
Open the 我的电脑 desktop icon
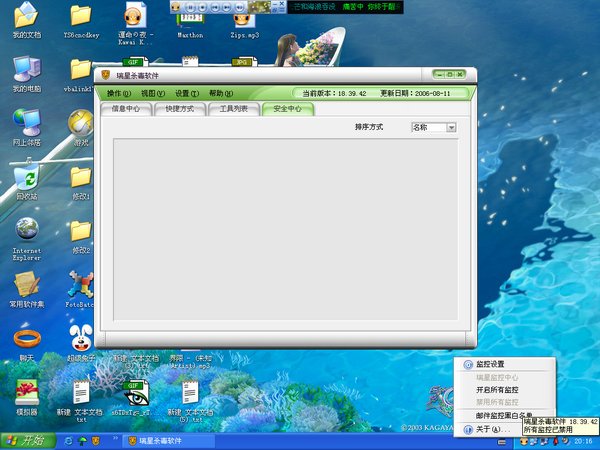(x=26, y=74)
